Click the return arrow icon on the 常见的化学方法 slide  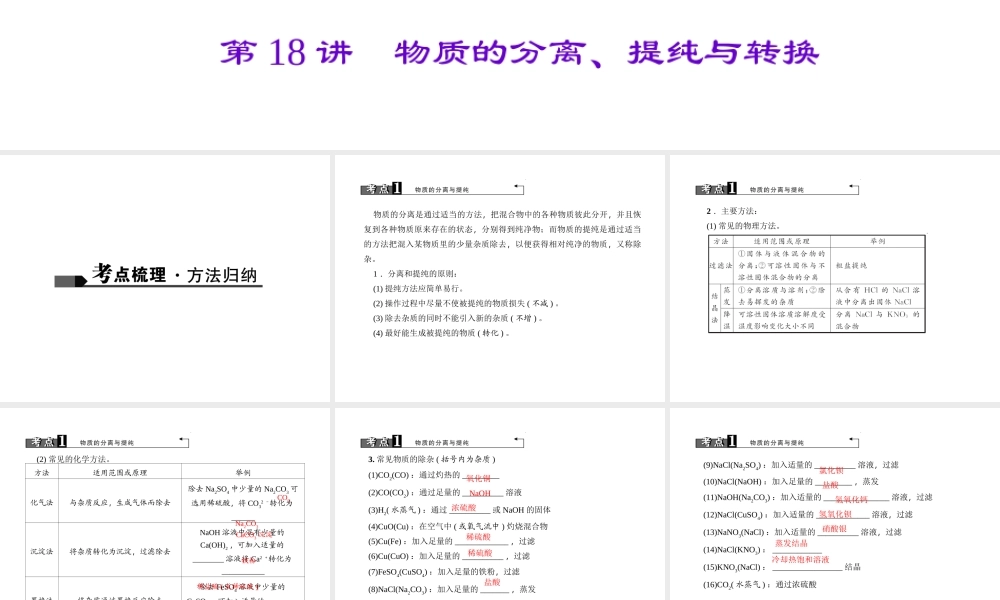click(x=184, y=441)
